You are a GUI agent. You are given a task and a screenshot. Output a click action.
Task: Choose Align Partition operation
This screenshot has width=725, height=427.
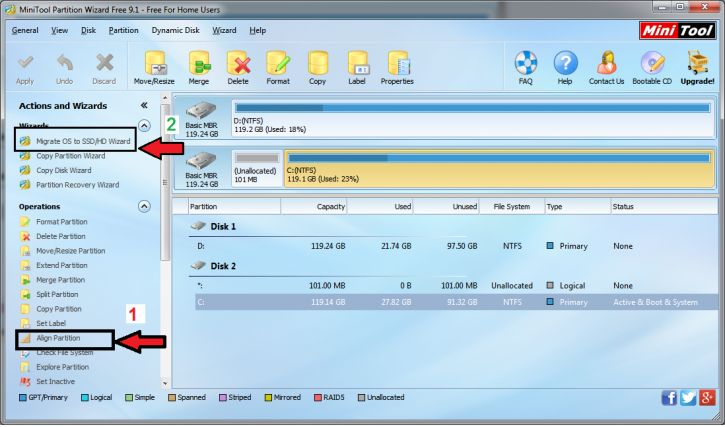click(x=50, y=338)
